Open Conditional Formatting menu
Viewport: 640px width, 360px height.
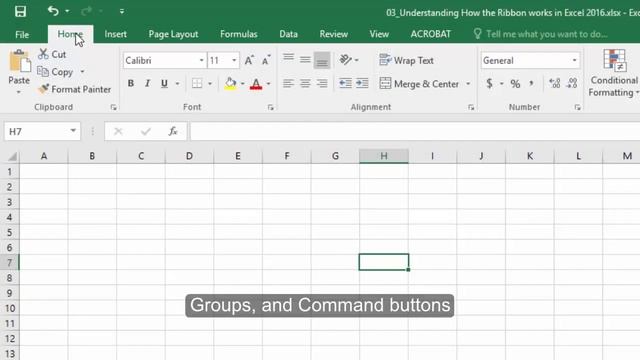point(614,73)
